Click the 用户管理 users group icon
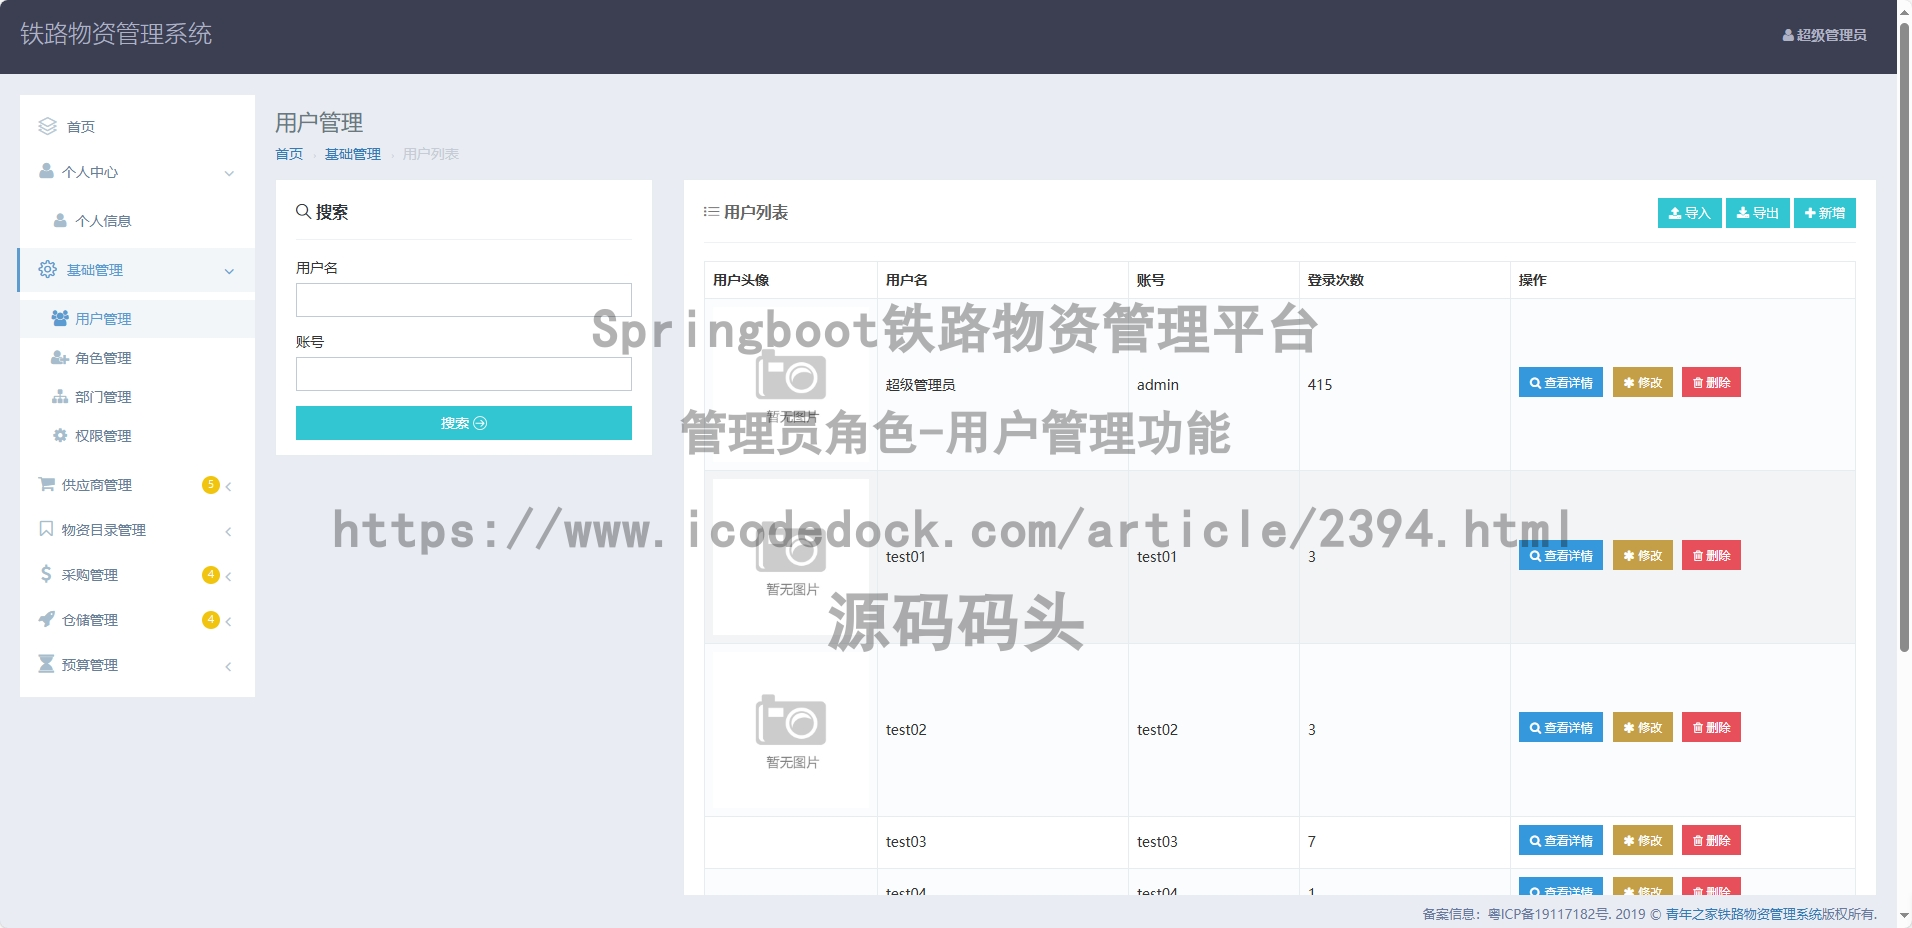 [60, 318]
